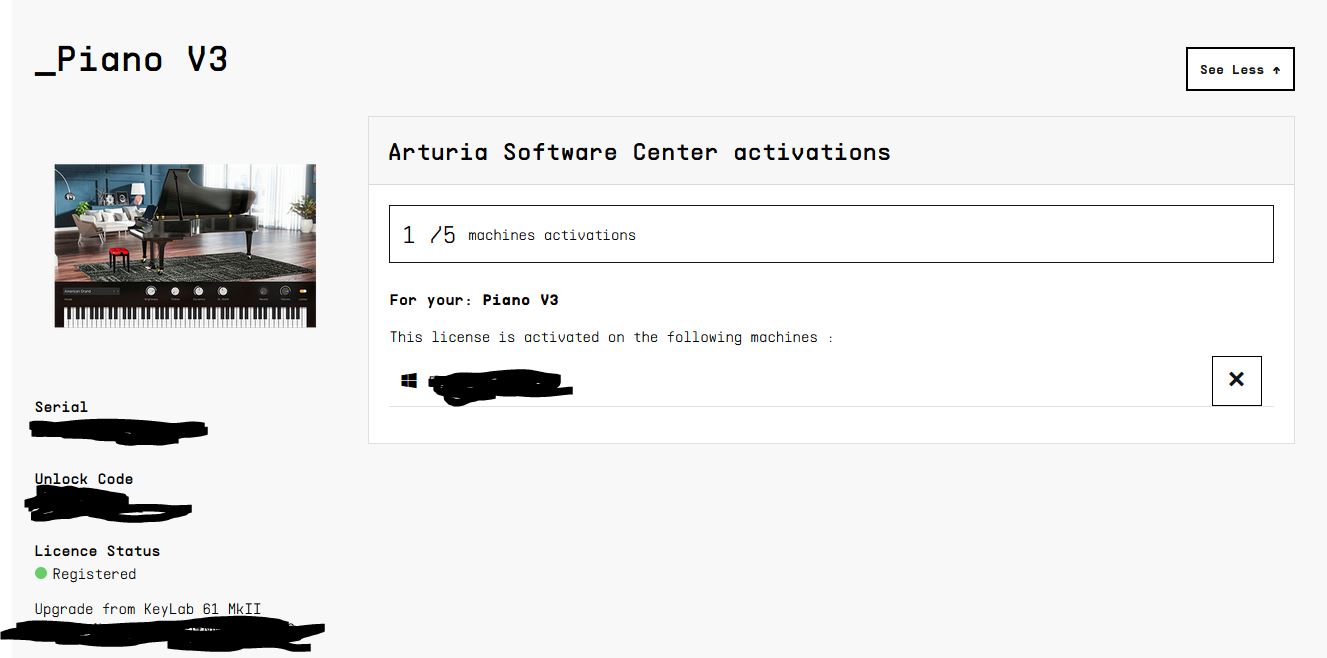Open the American Grand model dropdown in thumbnail
Viewport: 1327px width, 658px height.
click(x=91, y=291)
